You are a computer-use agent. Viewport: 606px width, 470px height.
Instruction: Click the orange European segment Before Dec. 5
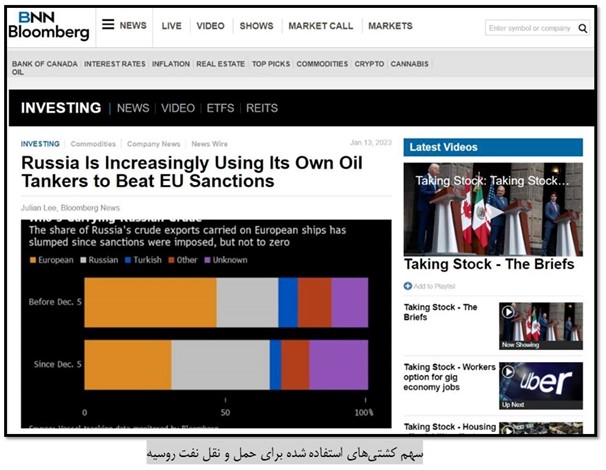click(x=150, y=302)
